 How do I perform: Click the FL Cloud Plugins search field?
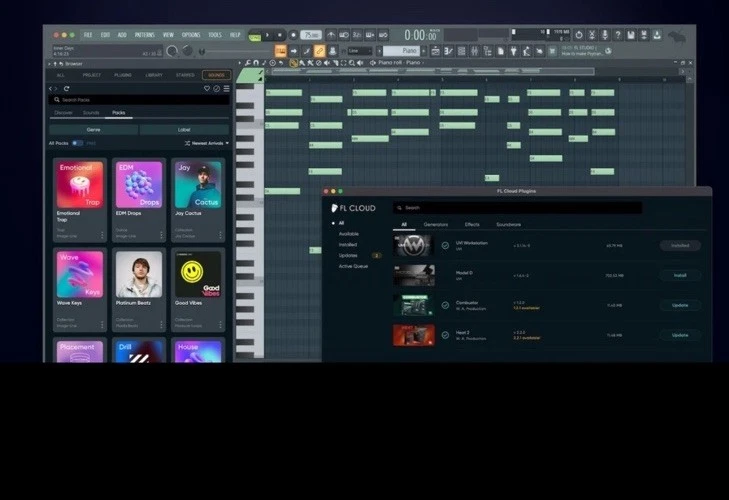coord(517,208)
